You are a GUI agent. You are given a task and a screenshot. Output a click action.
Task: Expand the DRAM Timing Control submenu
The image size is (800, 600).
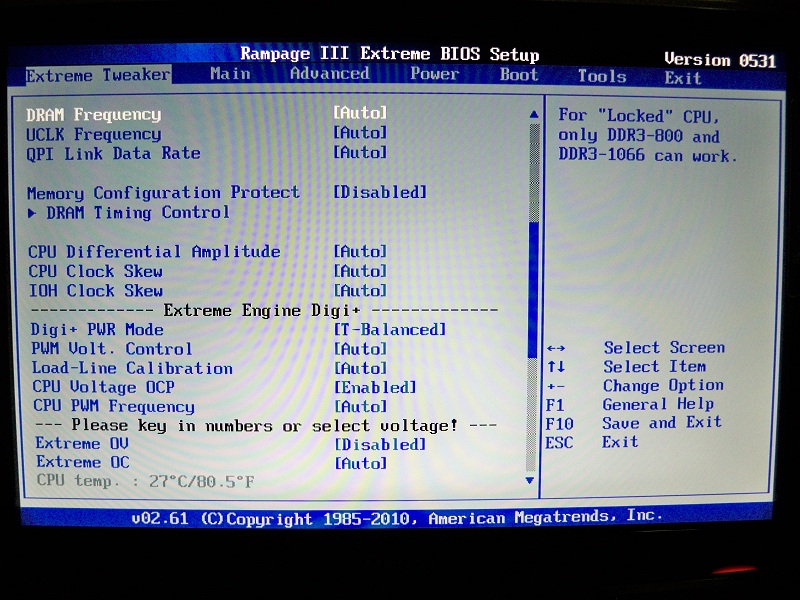[137, 212]
